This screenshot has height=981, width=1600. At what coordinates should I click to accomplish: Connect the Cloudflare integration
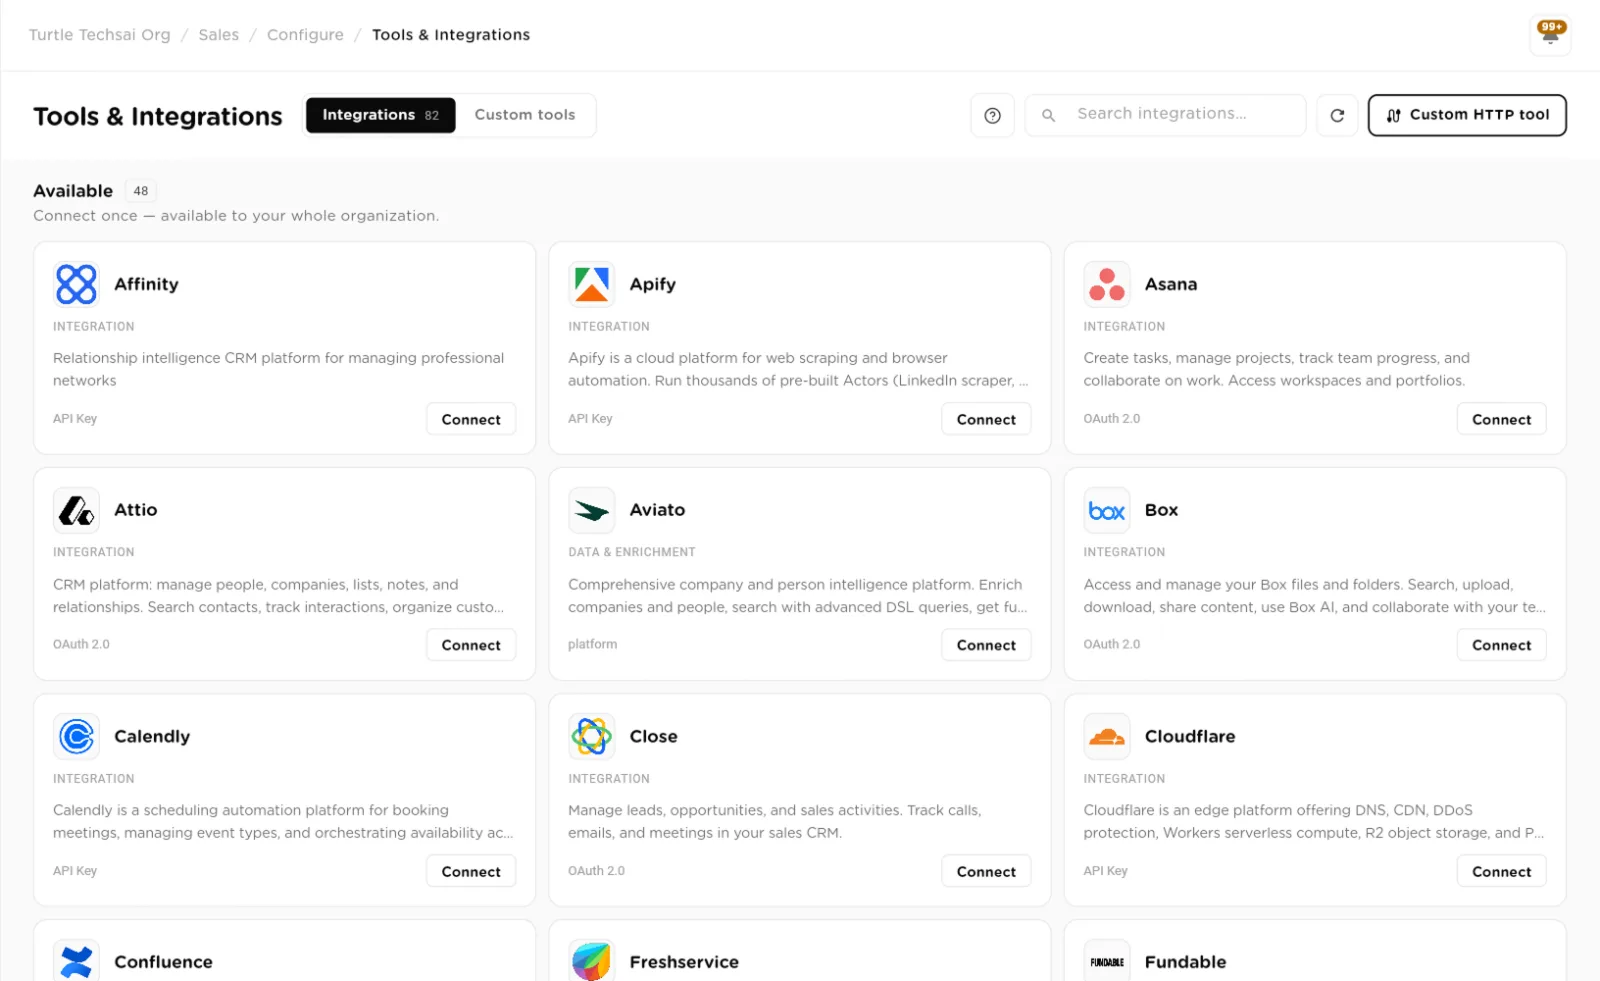pyautogui.click(x=1501, y=871)
